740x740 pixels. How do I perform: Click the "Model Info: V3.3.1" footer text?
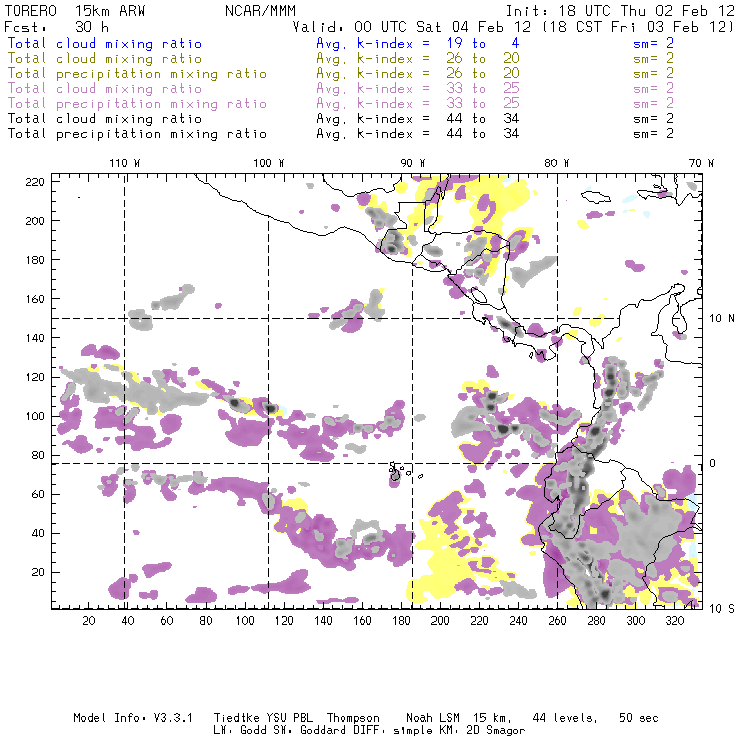coord(133,718)
